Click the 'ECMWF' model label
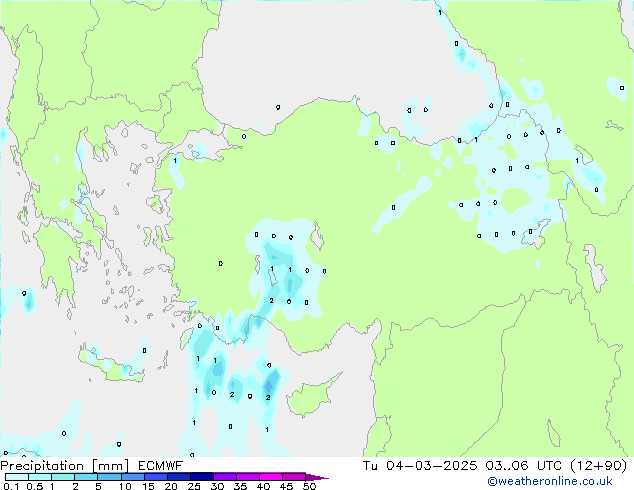Image resolution: width=634 pixels, height=490 pixels. tap(161, 466)
